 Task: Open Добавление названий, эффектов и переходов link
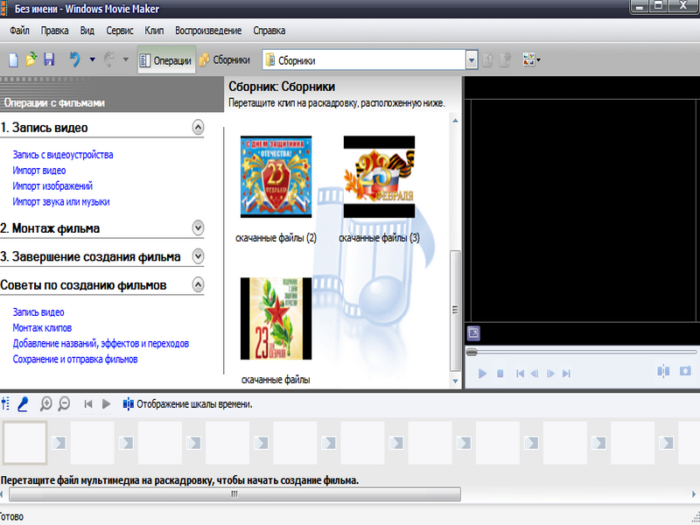(101, 343)
